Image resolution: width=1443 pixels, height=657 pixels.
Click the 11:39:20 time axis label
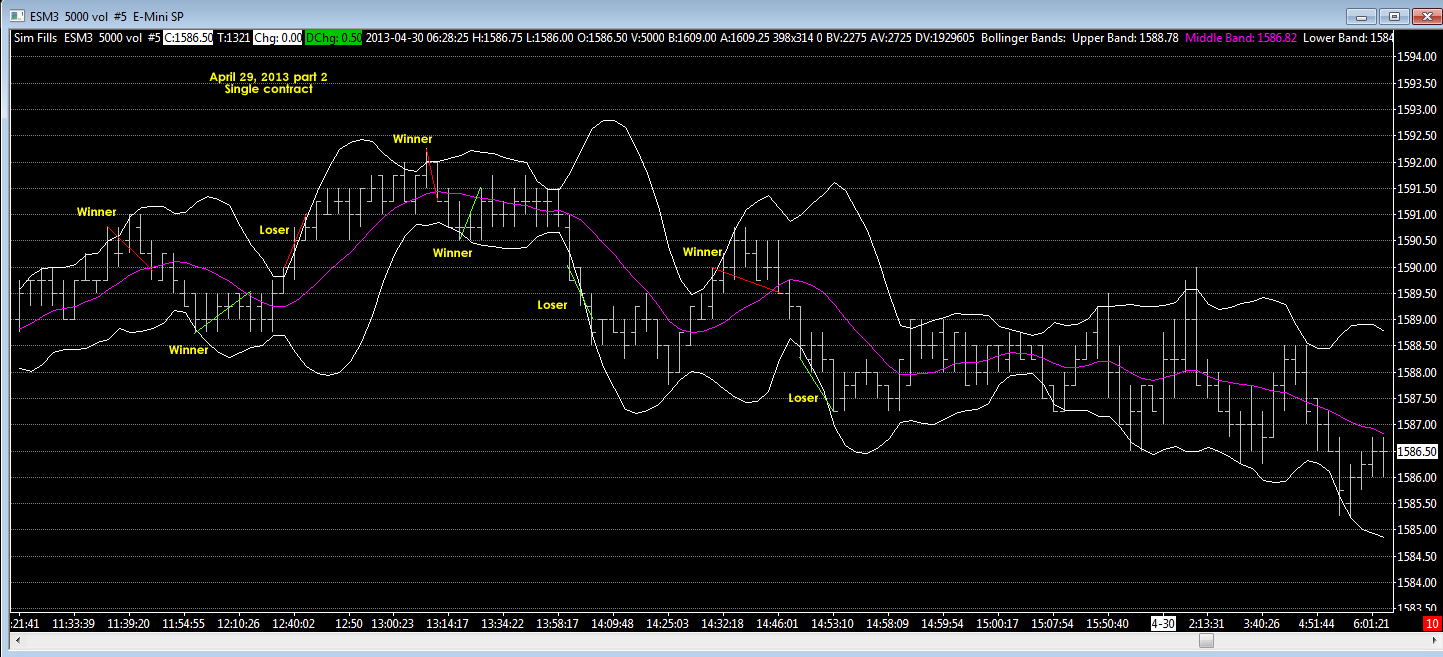(129, 623)
